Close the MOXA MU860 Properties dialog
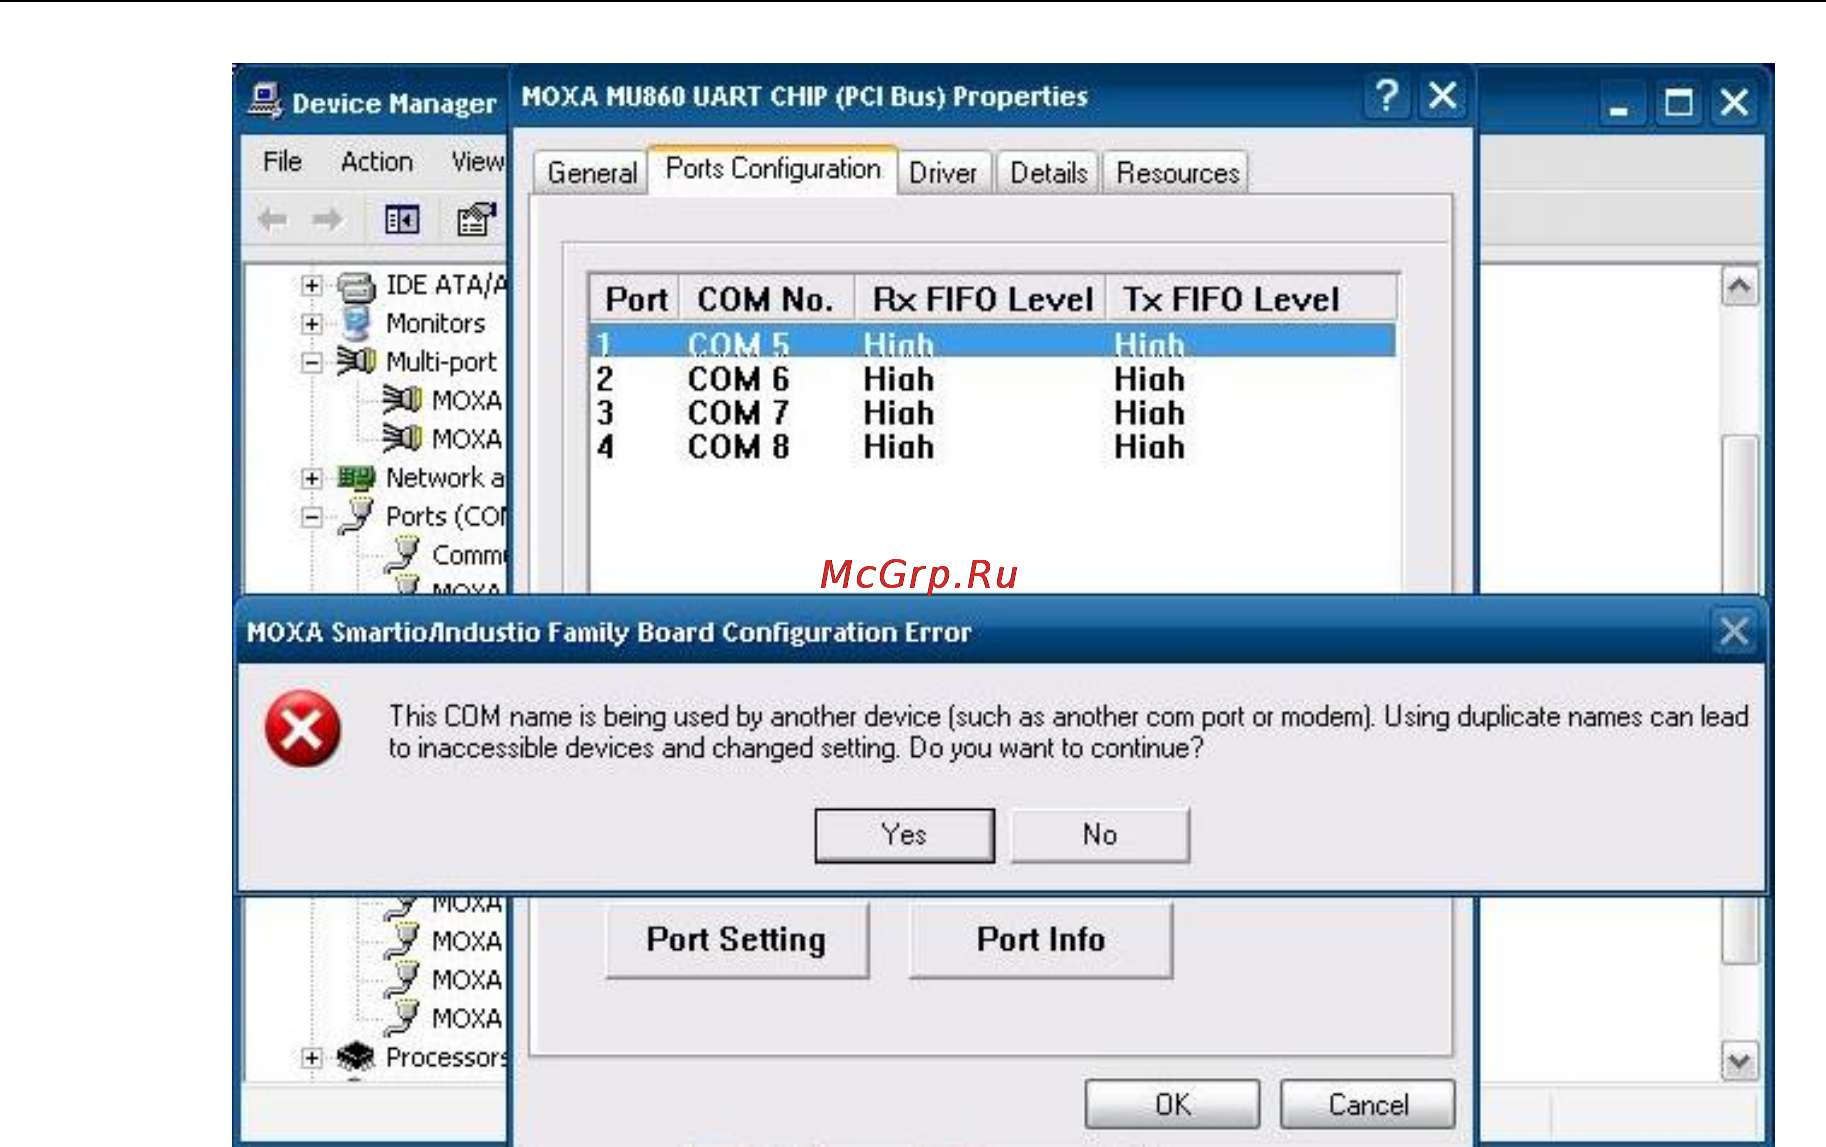 pos(1442,97)
